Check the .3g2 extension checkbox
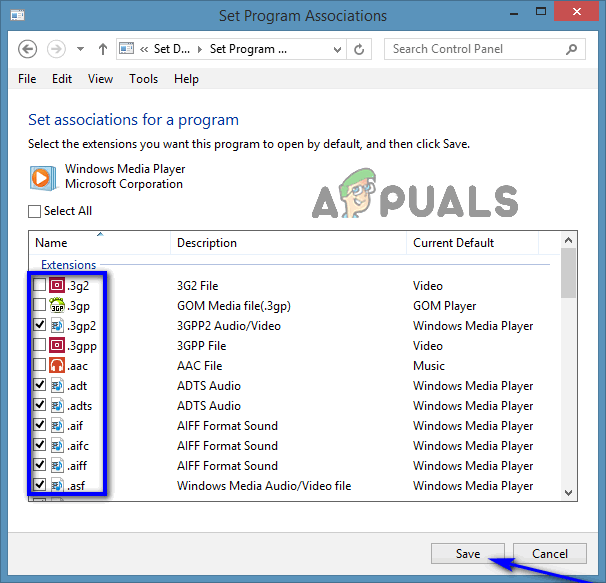Image resolution: width=606 pixels, height=583 pixels. coord(39,285)
